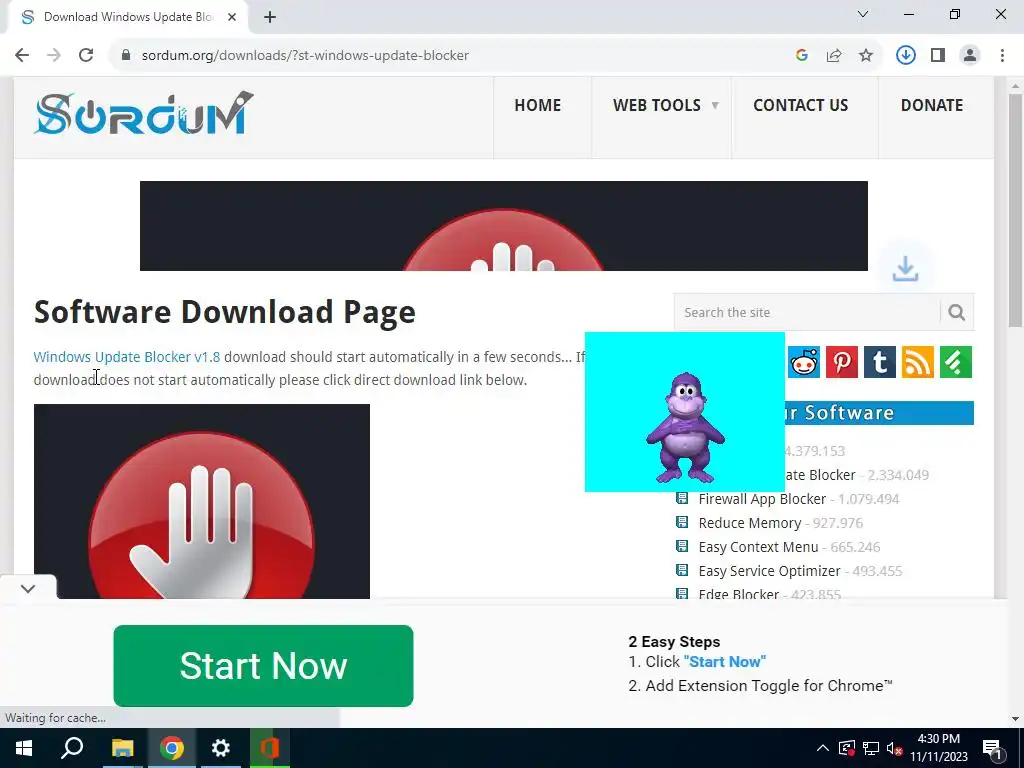Reload the current page
The height and width of the screenshot is (768, 1024).
coord(86,56)
